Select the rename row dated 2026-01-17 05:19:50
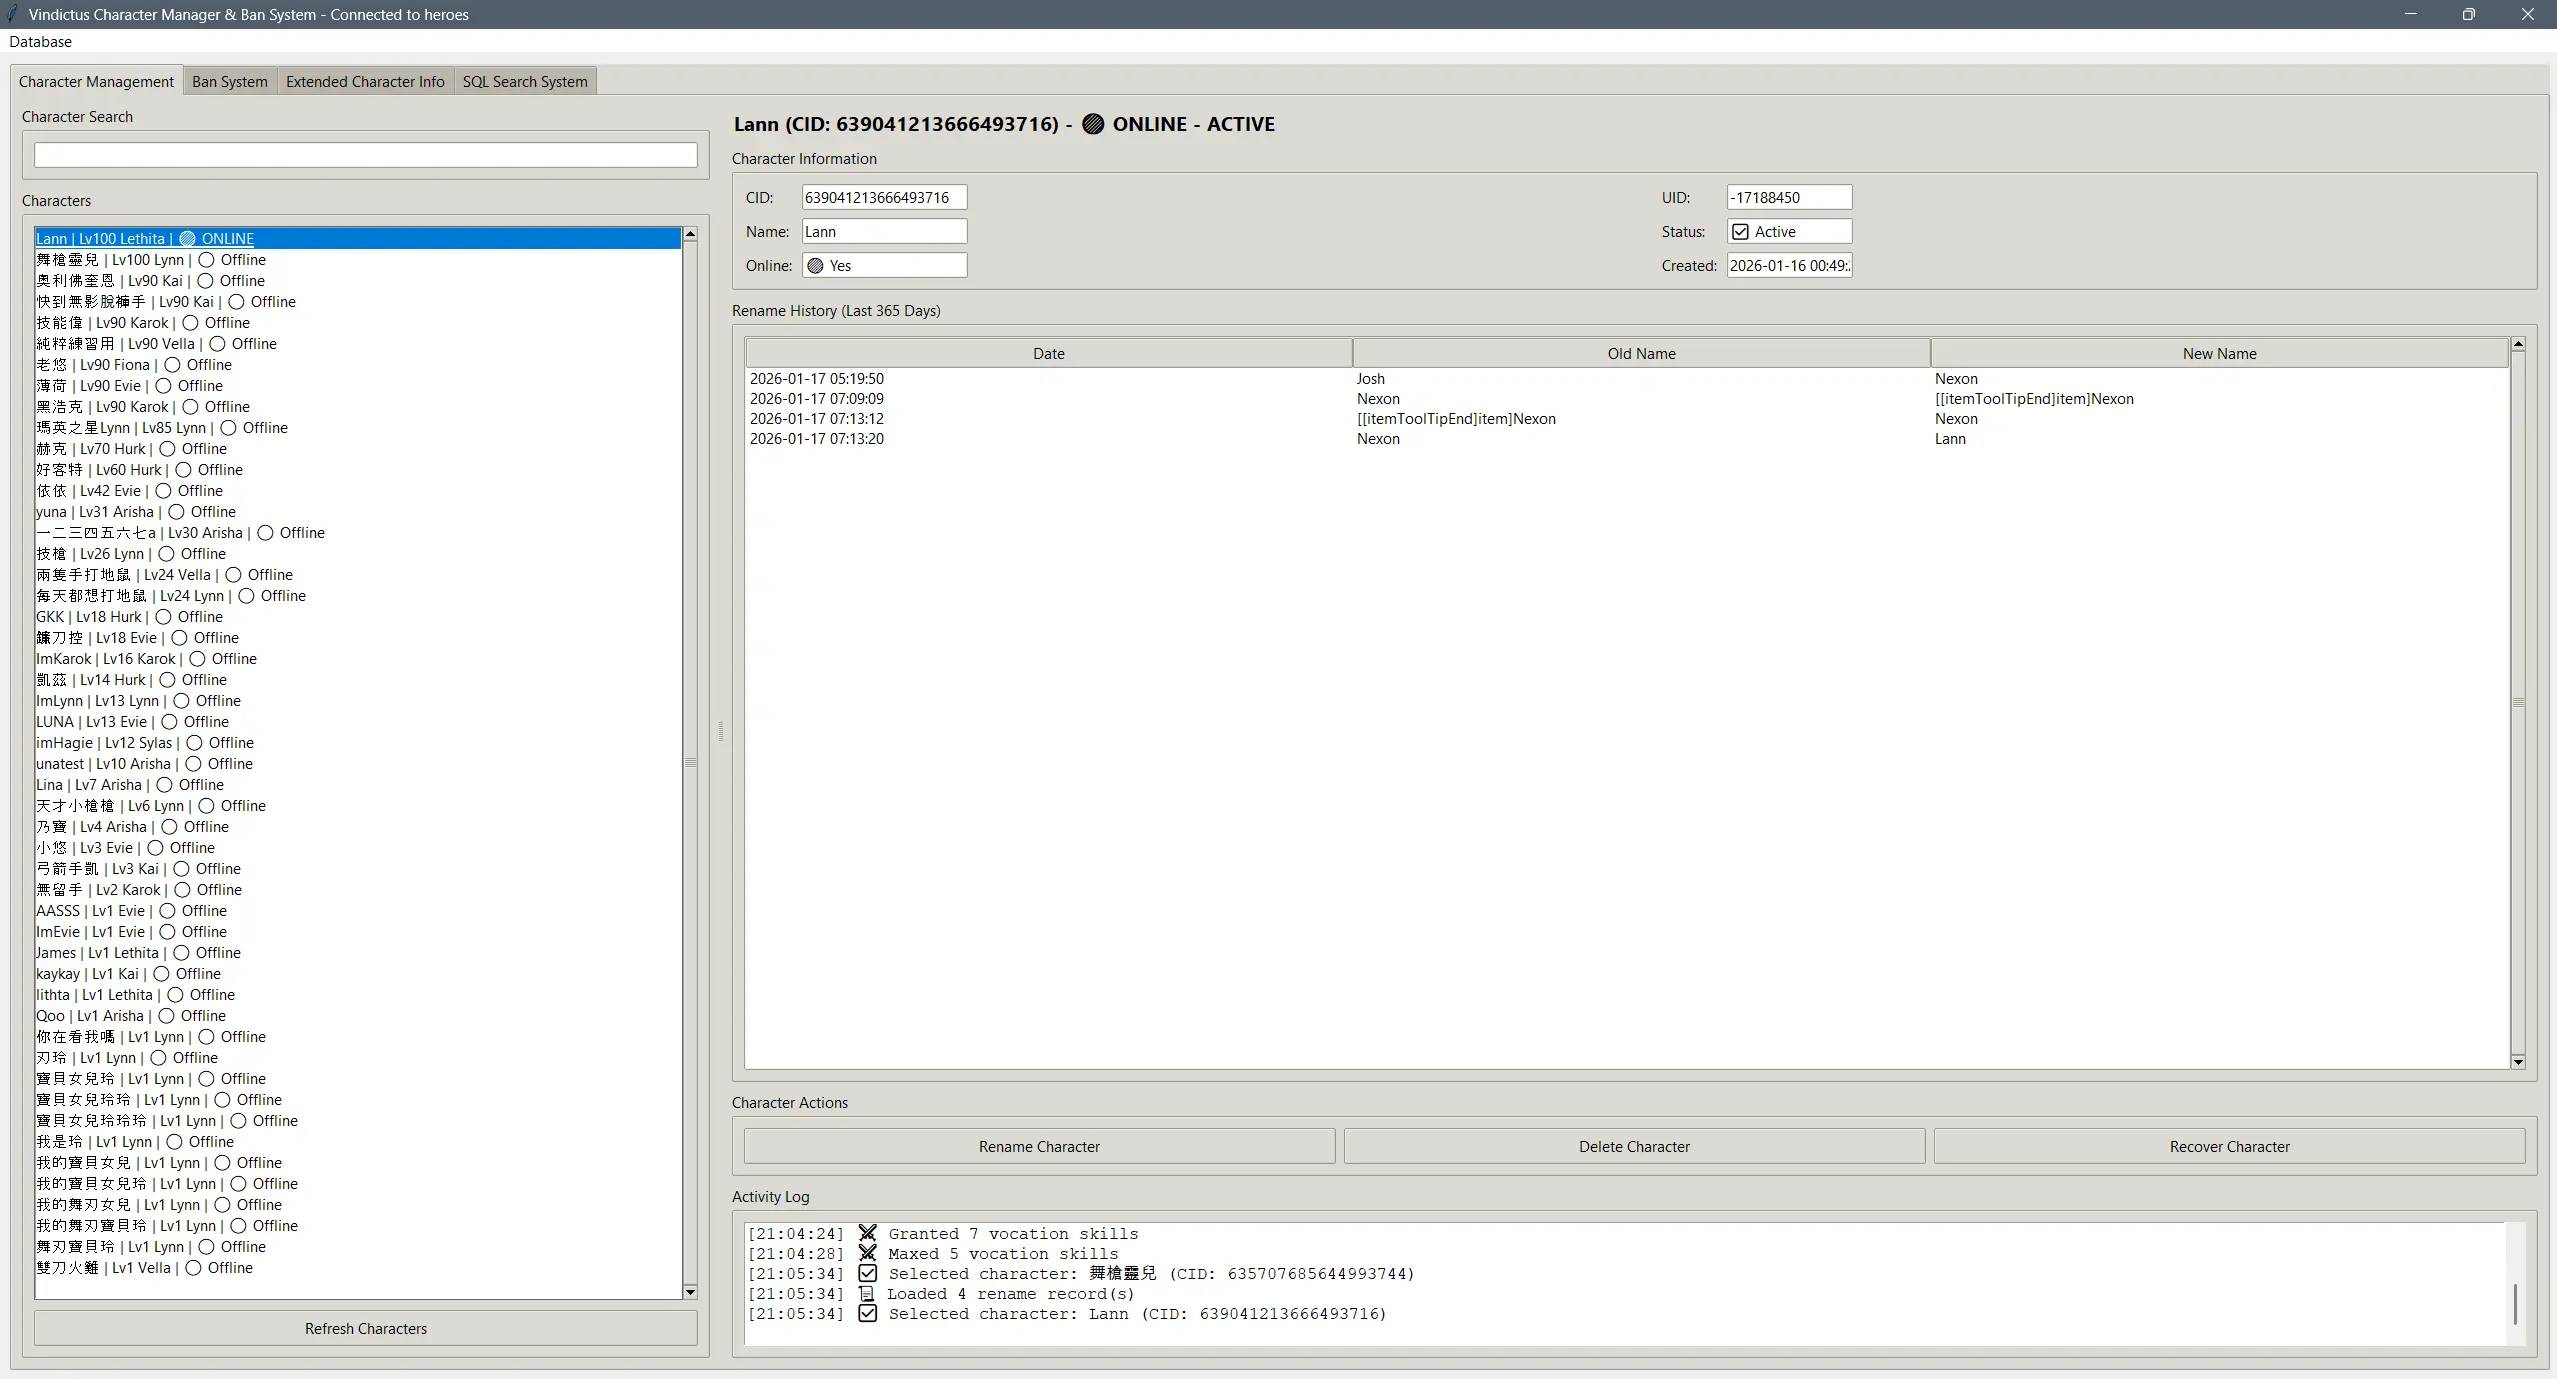Image resolution: width=2557 pixels, height=1379 pixels. 1627,379
